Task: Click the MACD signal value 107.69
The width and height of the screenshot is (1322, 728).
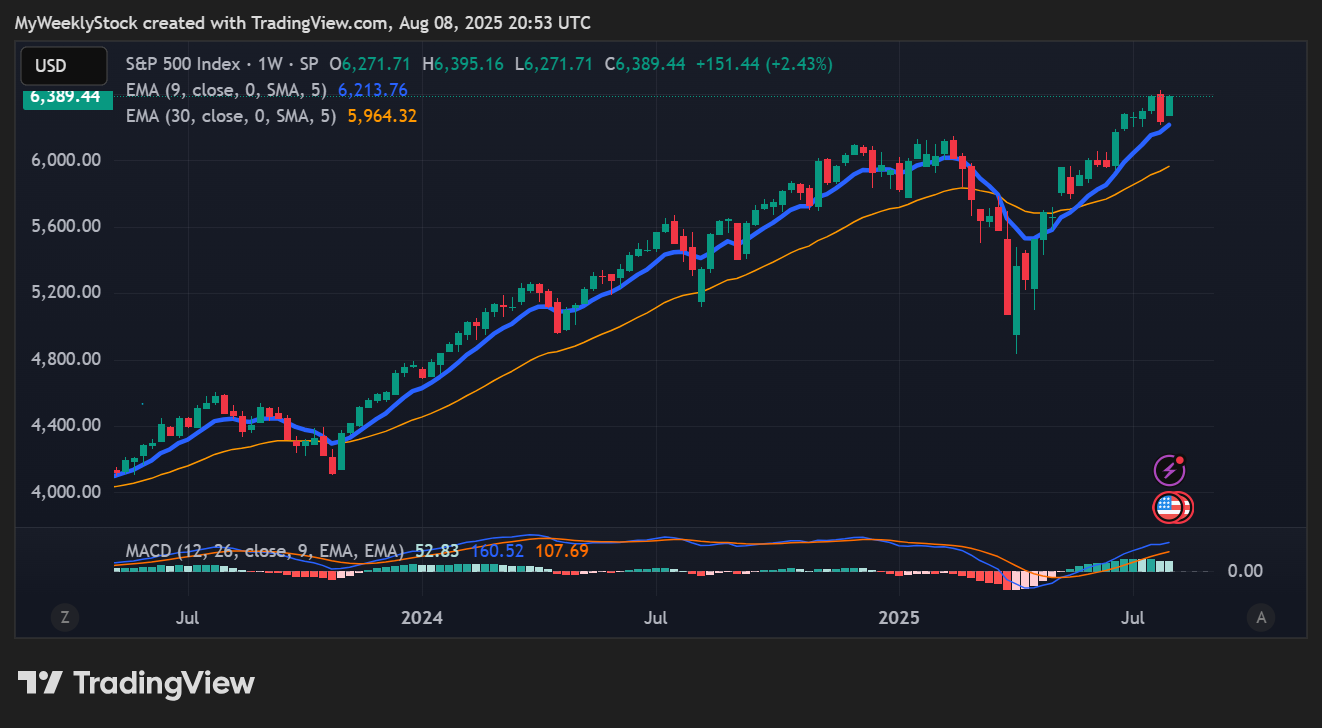Action: 562,551
